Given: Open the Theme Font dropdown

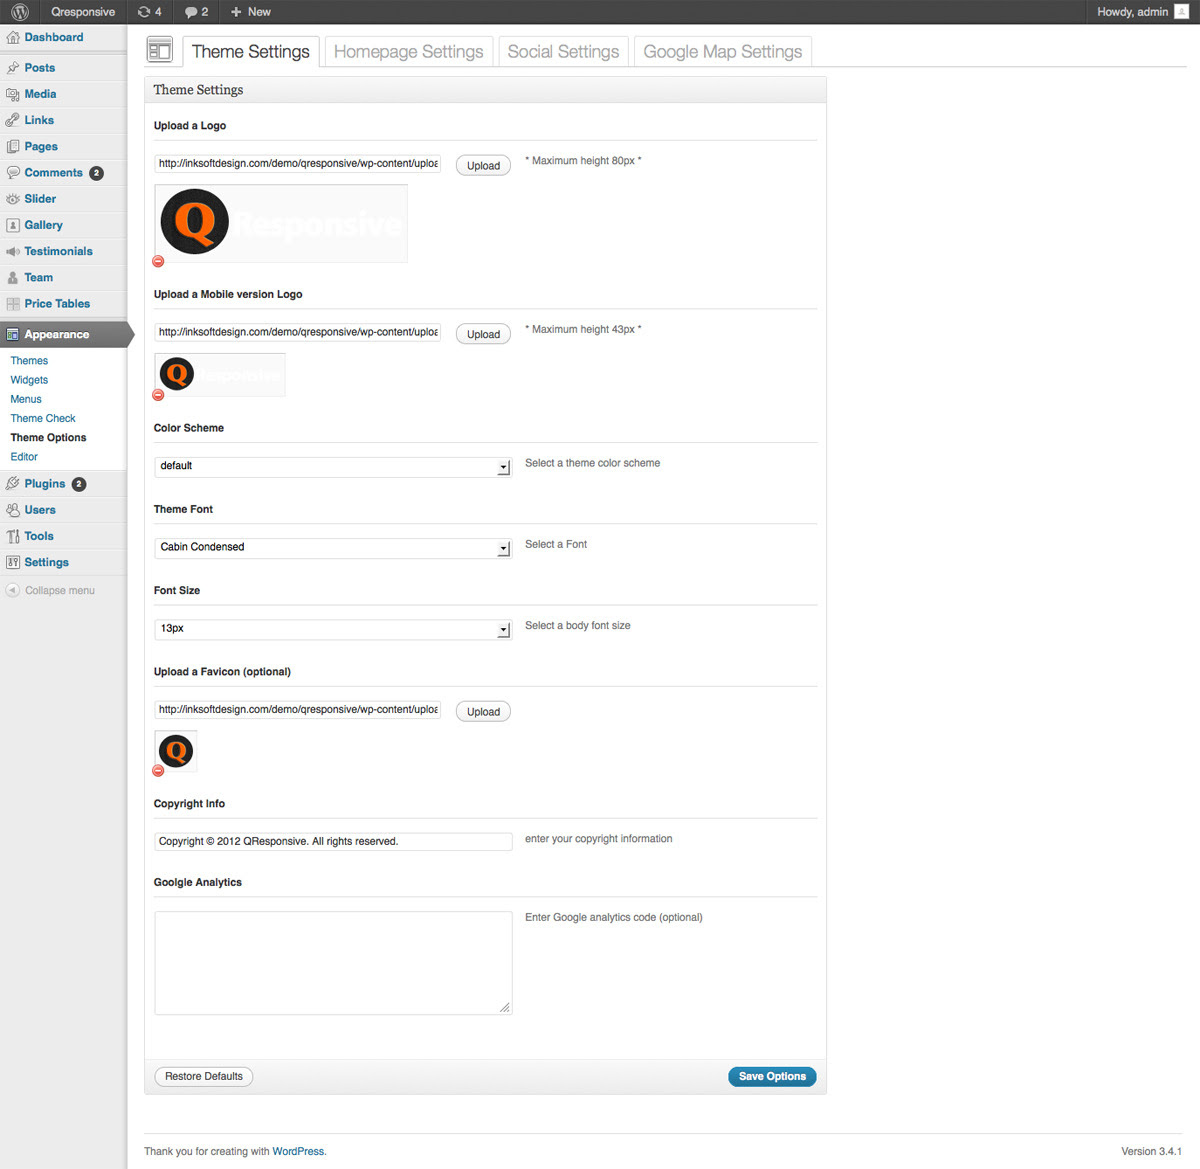Looking at the screenshot, I should coord(333,547).
